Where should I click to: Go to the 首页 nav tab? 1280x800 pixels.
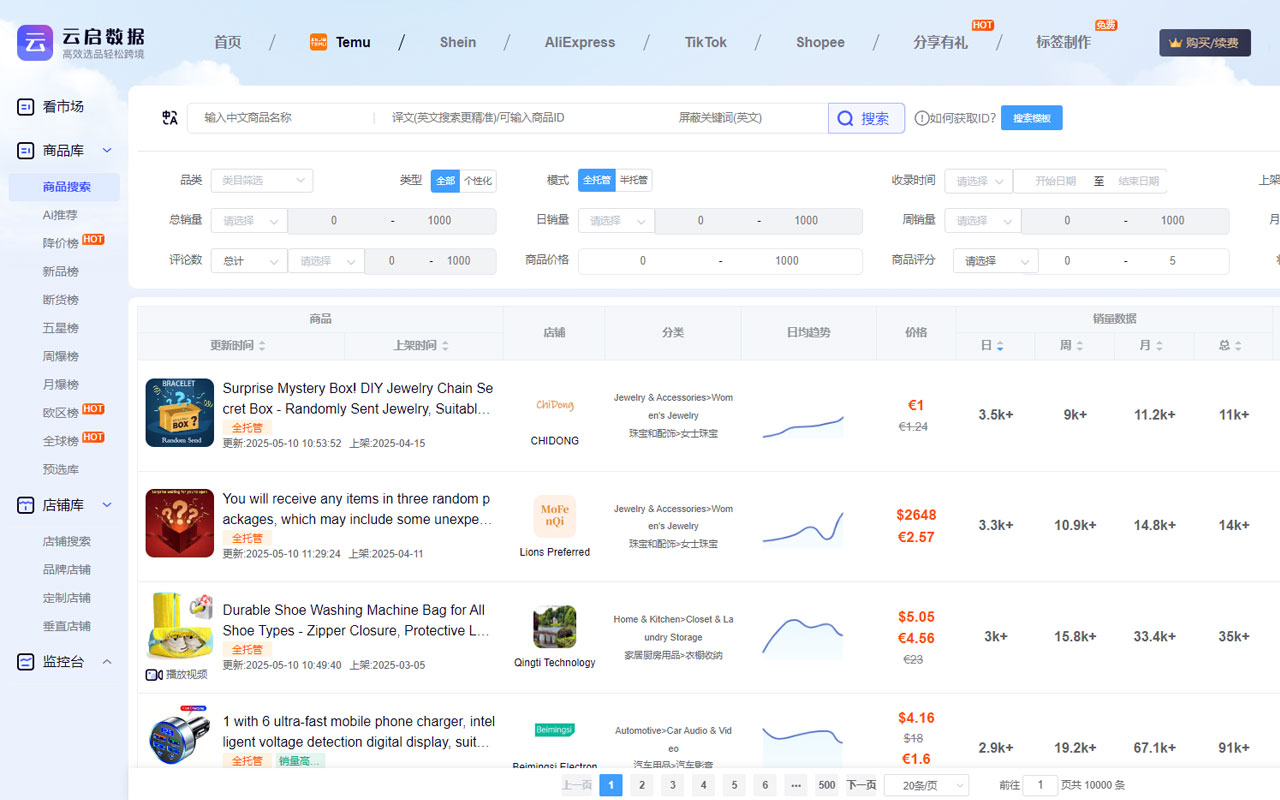[x=228, y=42]
